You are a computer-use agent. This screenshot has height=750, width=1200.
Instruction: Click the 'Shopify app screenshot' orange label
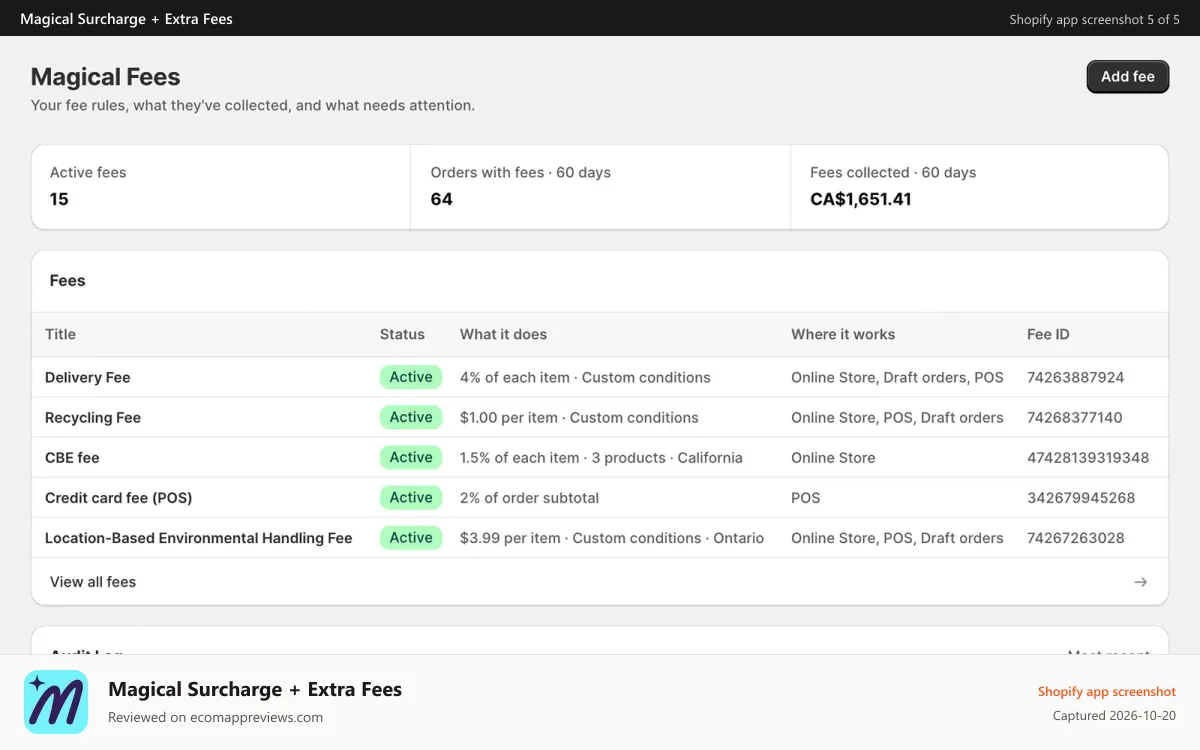tap(1107, 692)
